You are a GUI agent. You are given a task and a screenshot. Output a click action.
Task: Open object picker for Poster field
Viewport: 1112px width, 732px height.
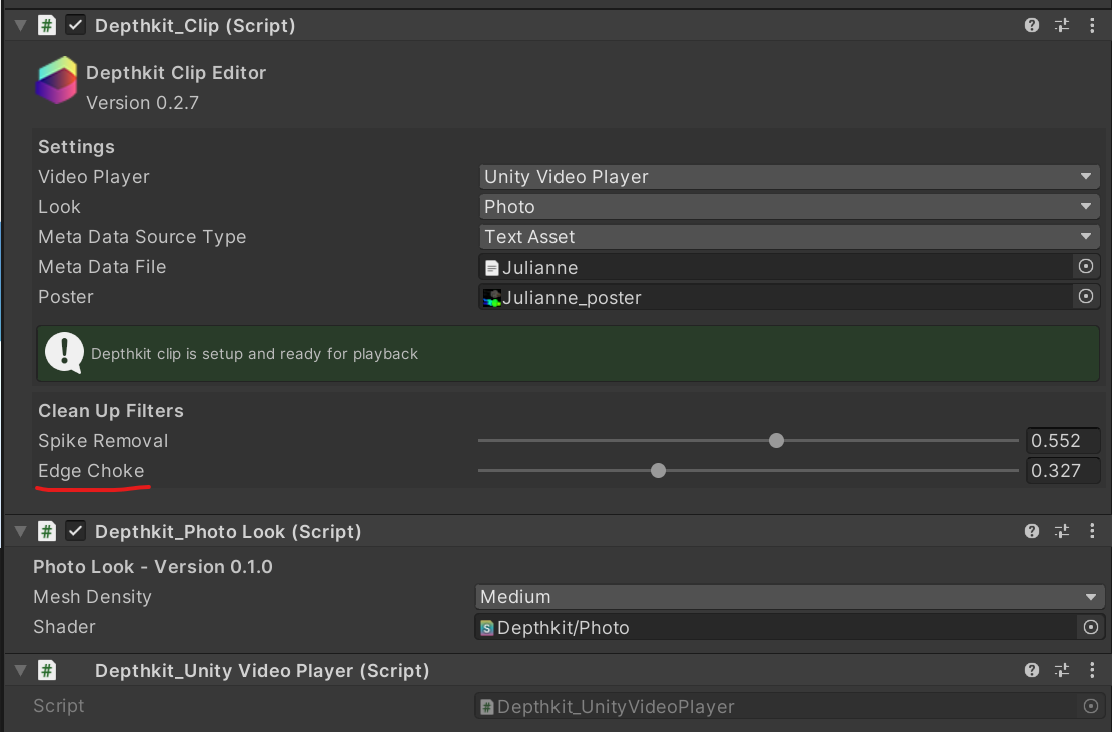coord(1085,297)
